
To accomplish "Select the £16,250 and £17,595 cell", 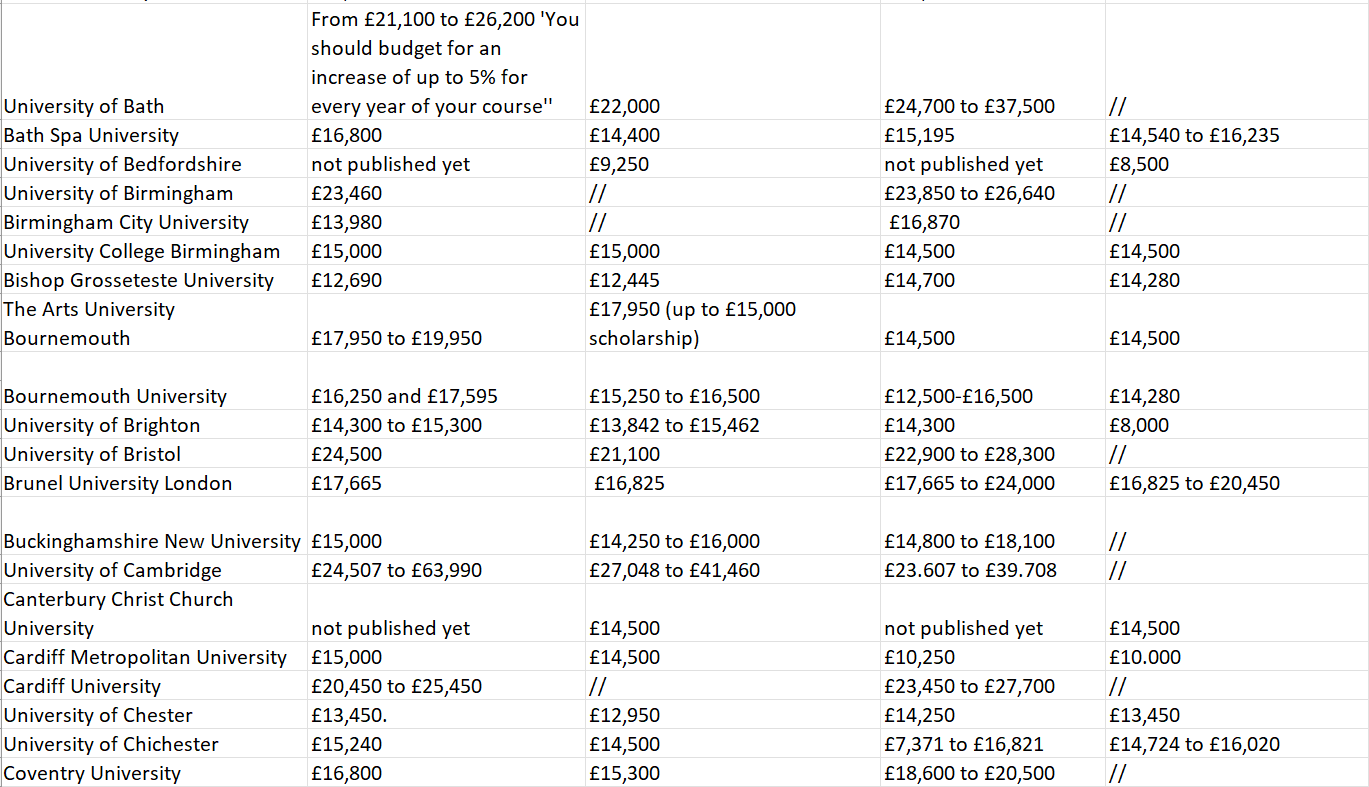I will click(x=404, y=396).
